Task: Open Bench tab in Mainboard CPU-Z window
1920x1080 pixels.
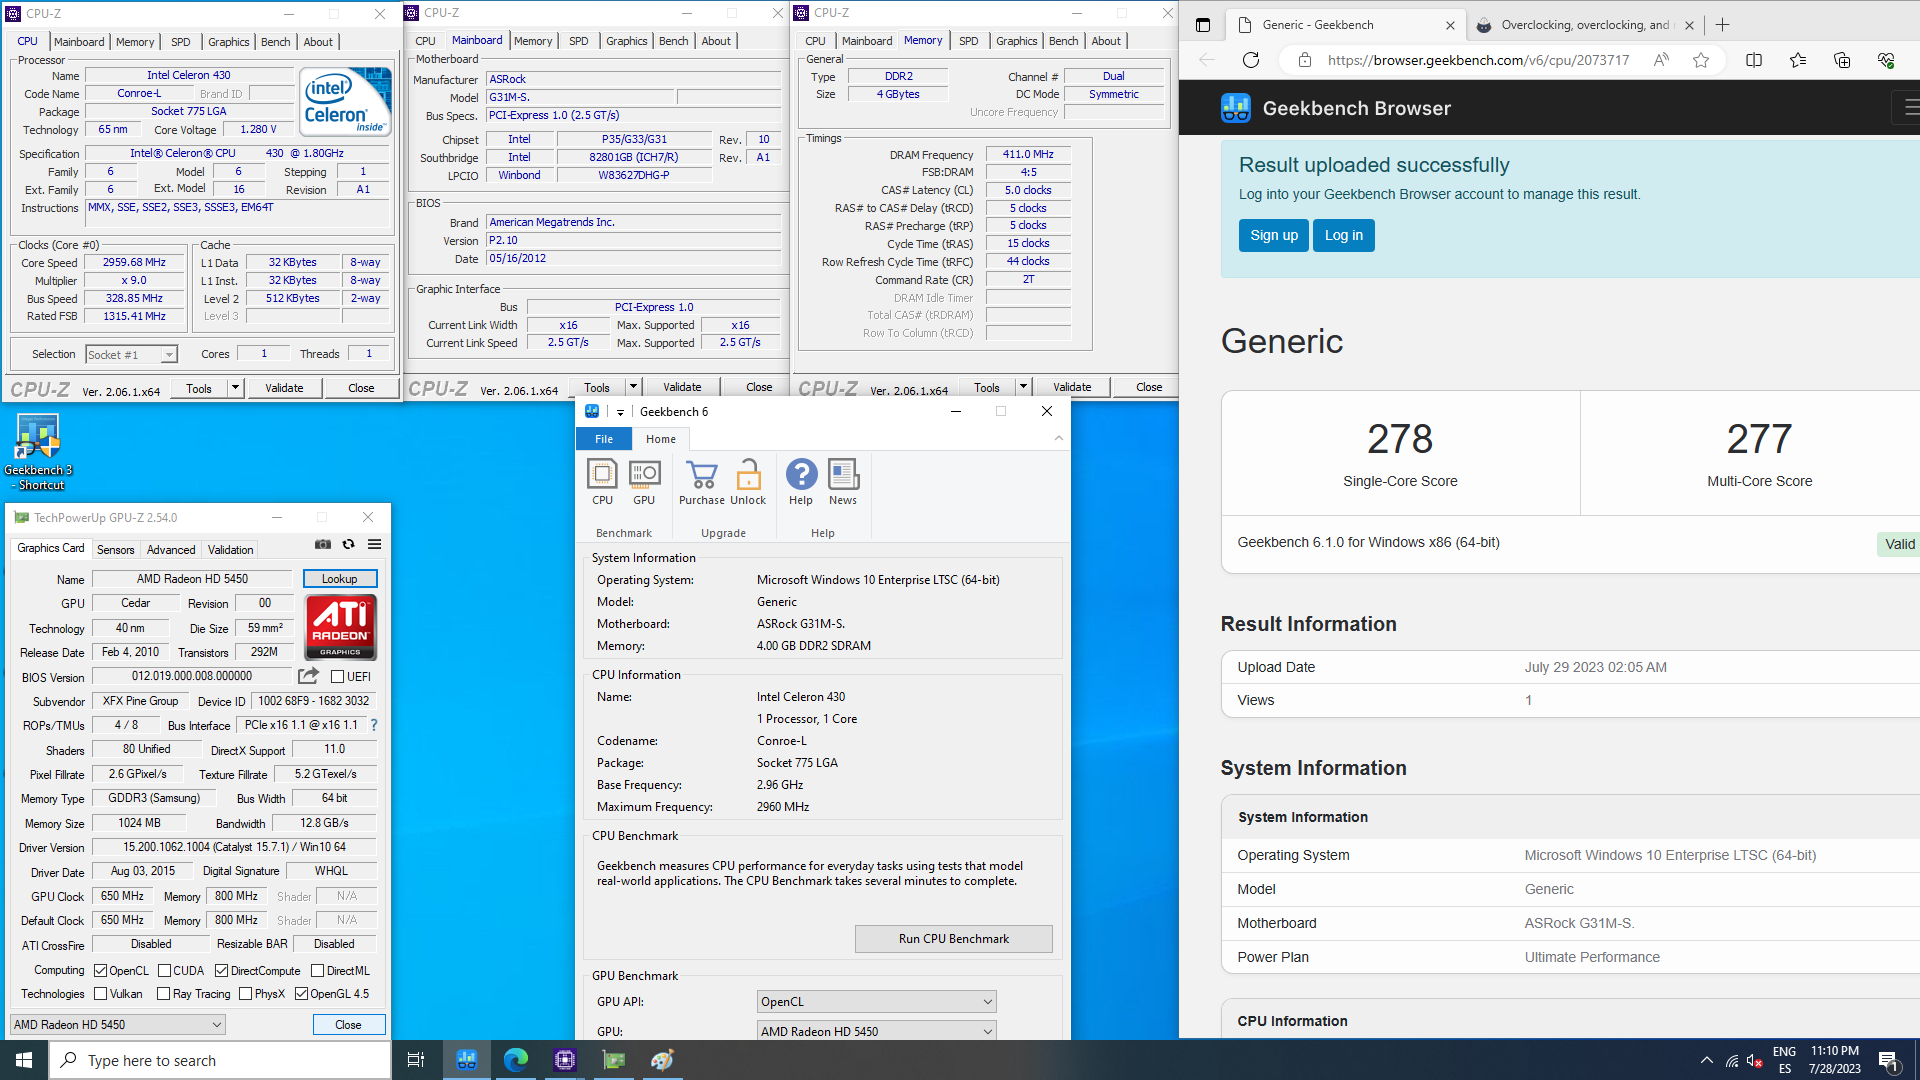Action: tap(673, 41)
